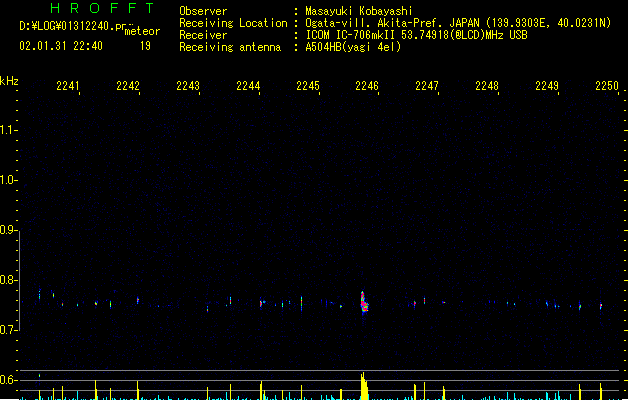Click the 0.7 kHz frequency axis label
The height and width of the screenshot is (400, 629).
tap(8, 330)
